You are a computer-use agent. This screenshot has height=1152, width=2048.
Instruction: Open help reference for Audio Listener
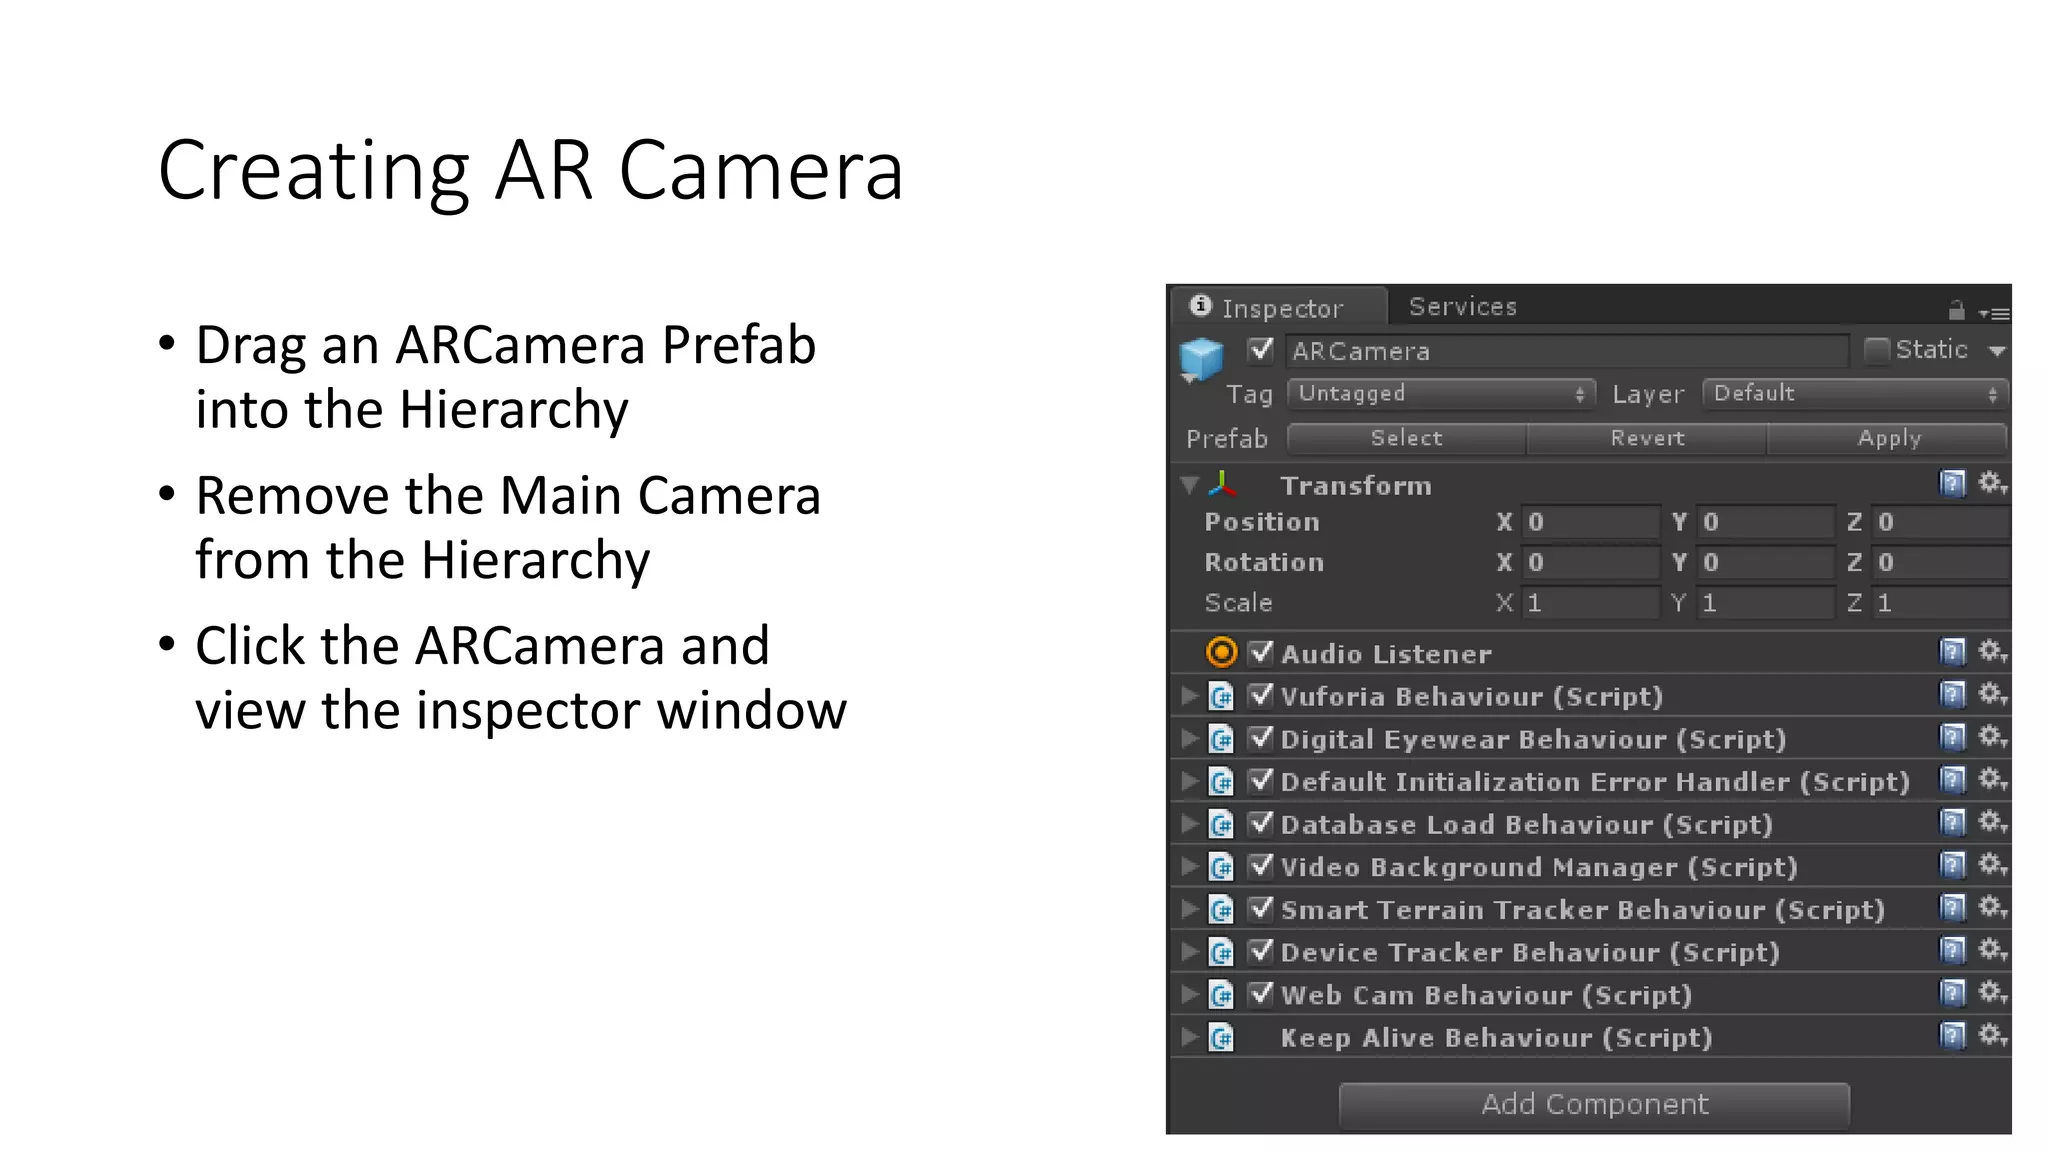click(x=1952, y=652)
